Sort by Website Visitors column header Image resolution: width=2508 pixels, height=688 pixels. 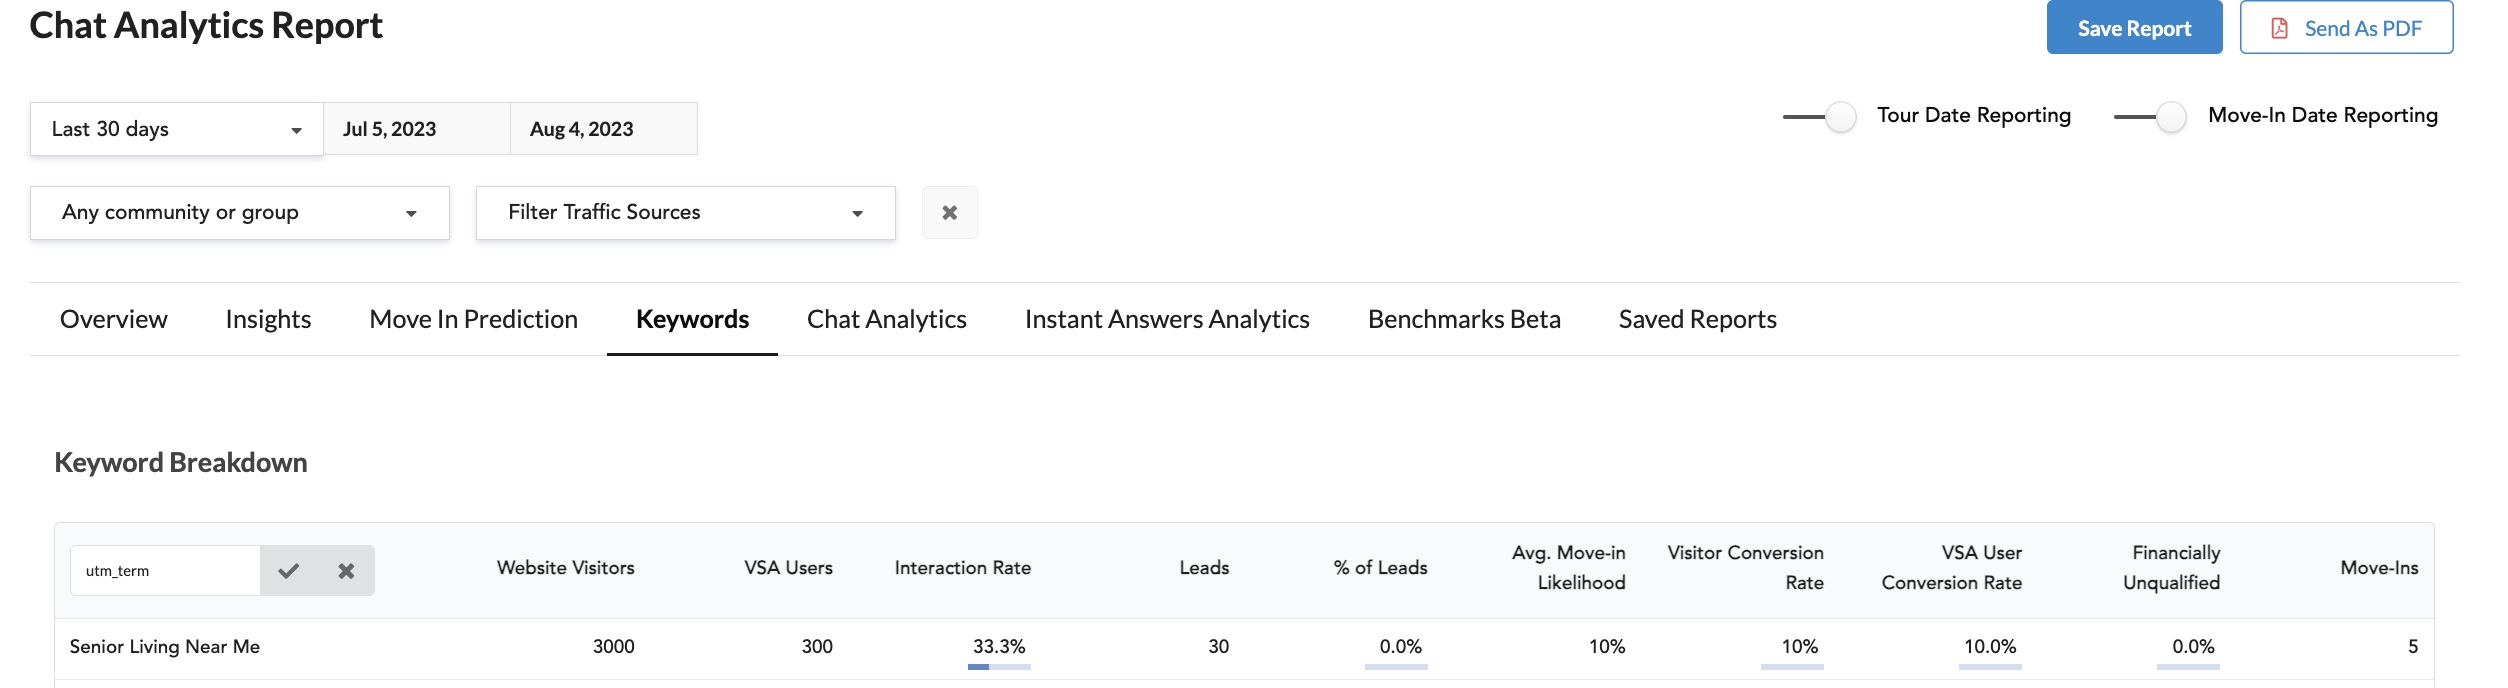click(565, 567)
